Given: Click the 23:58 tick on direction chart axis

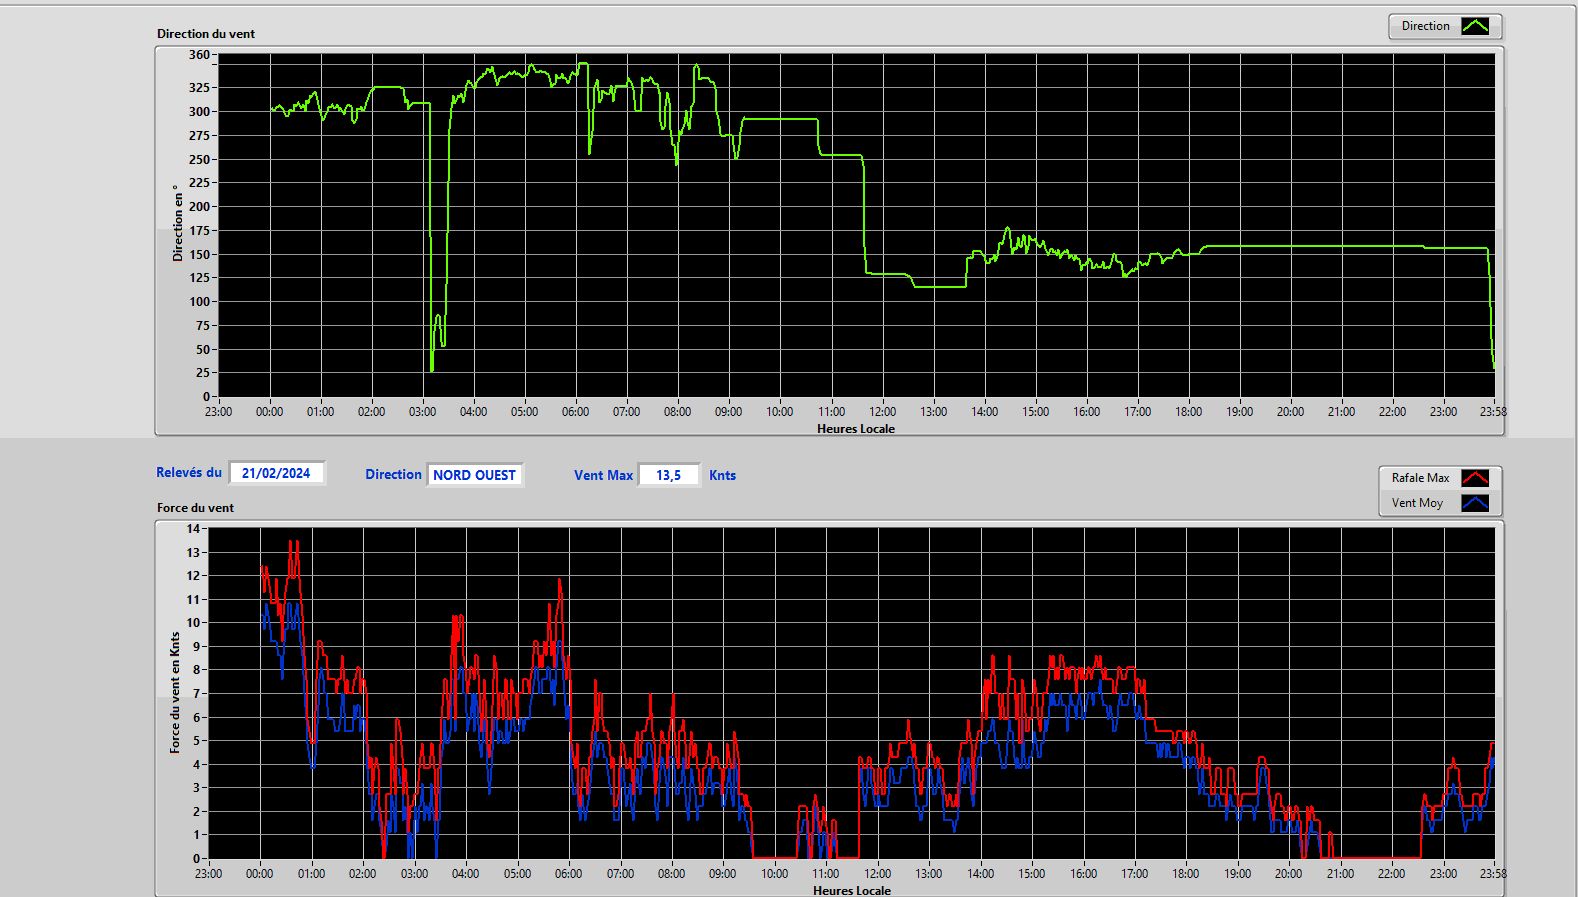Looking at the screenshot, I should pyautogui.click(x=1493, y=412).
